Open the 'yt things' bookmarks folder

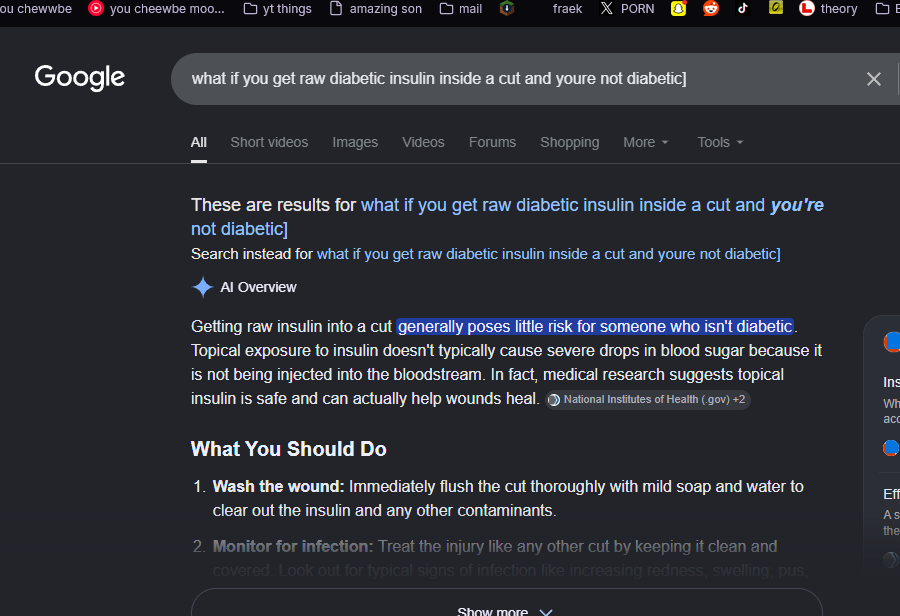[278, 9]
